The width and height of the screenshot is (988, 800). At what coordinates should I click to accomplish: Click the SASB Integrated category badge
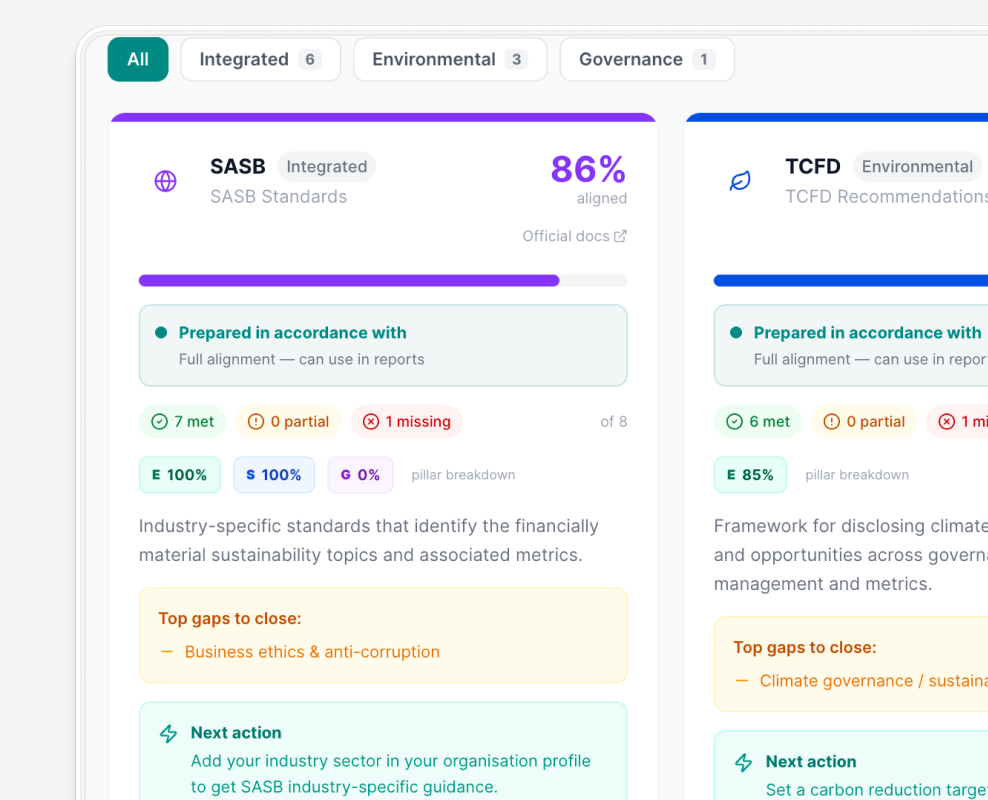point(326,166)
